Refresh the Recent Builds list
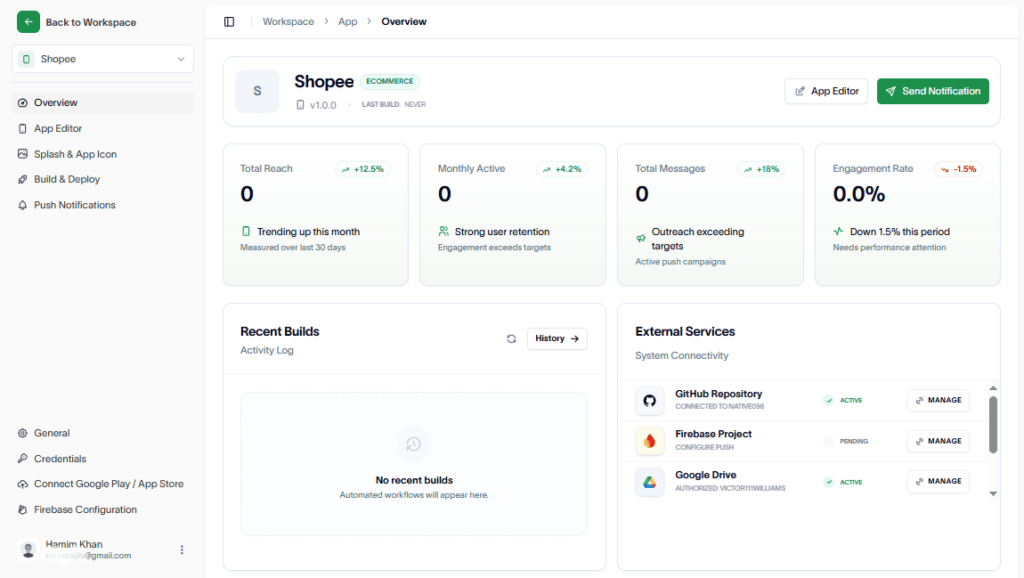1024x578 pixels. pos(511,338)
